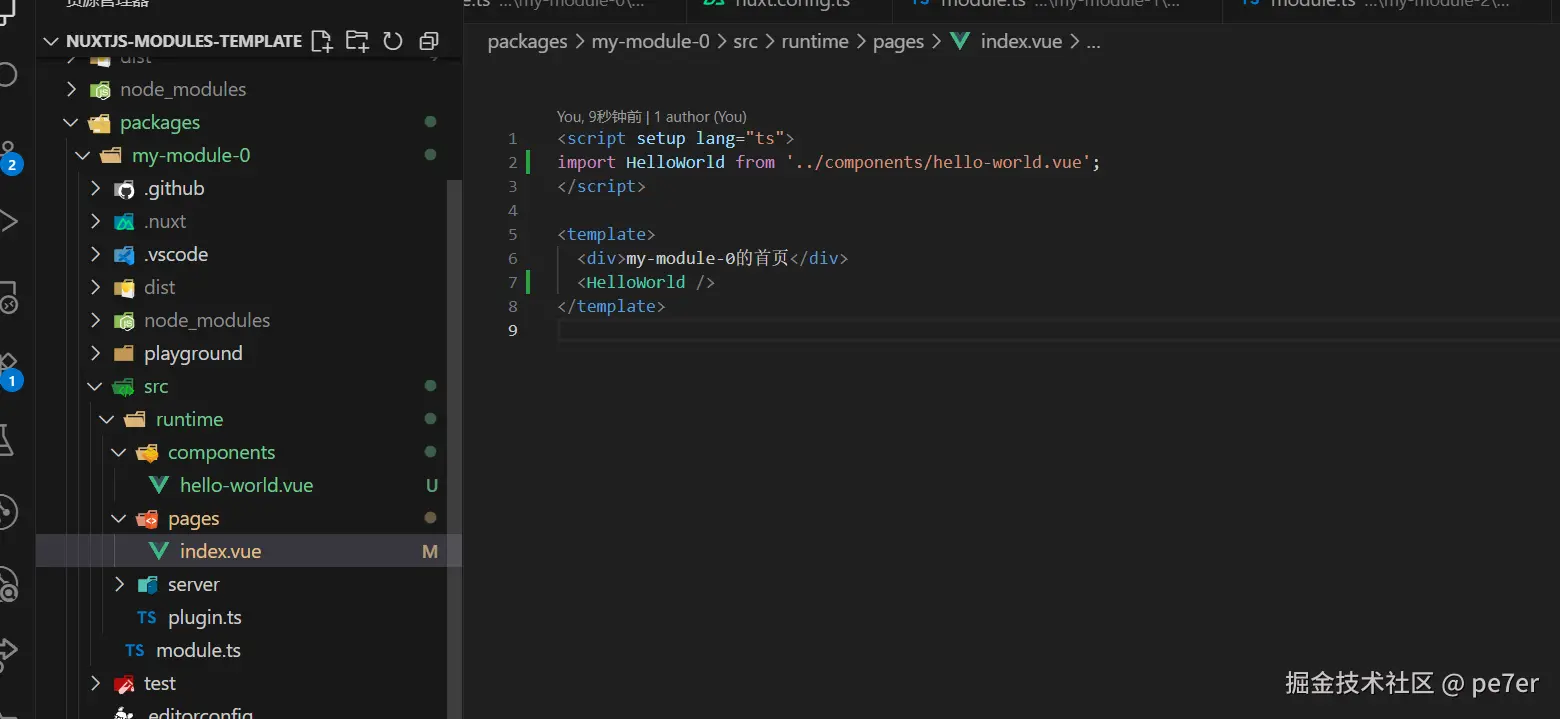Collapse the components folder chevron

click(119, 453)
